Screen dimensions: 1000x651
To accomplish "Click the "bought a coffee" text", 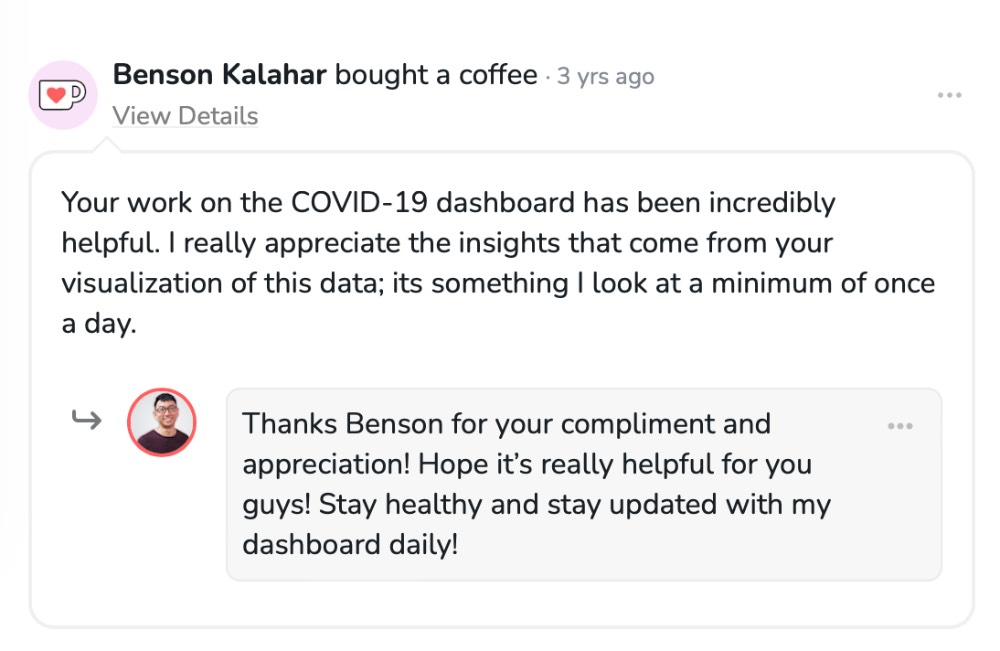I will click(x=436, y=75).
